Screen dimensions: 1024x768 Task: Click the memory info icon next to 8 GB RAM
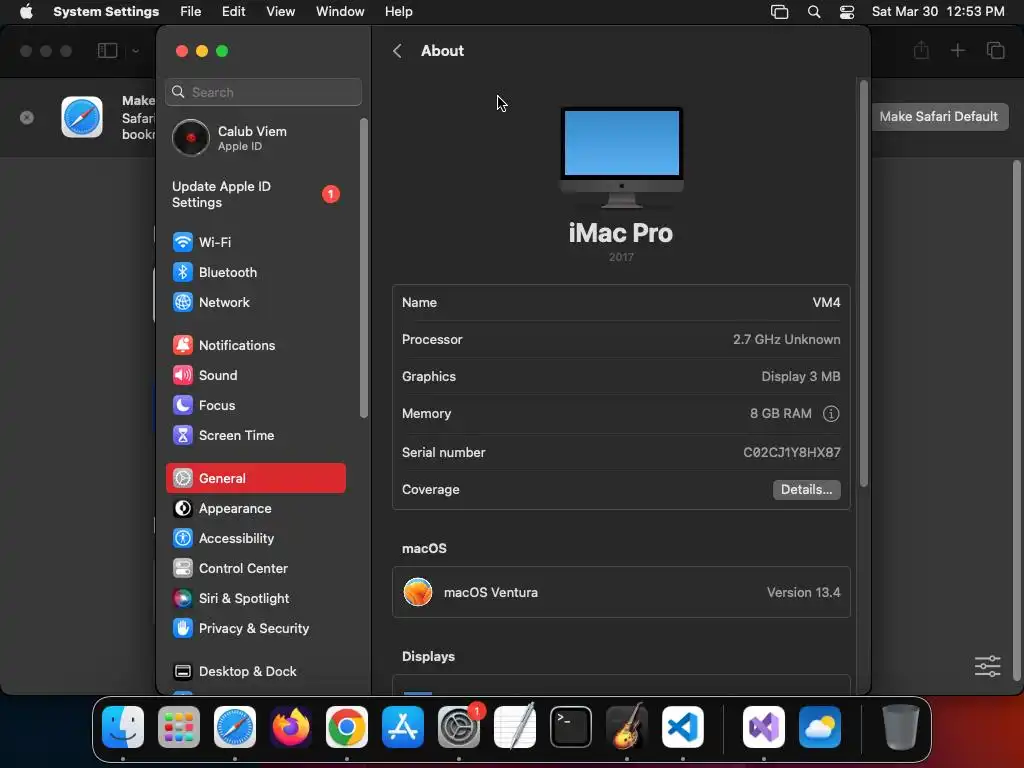831,414
